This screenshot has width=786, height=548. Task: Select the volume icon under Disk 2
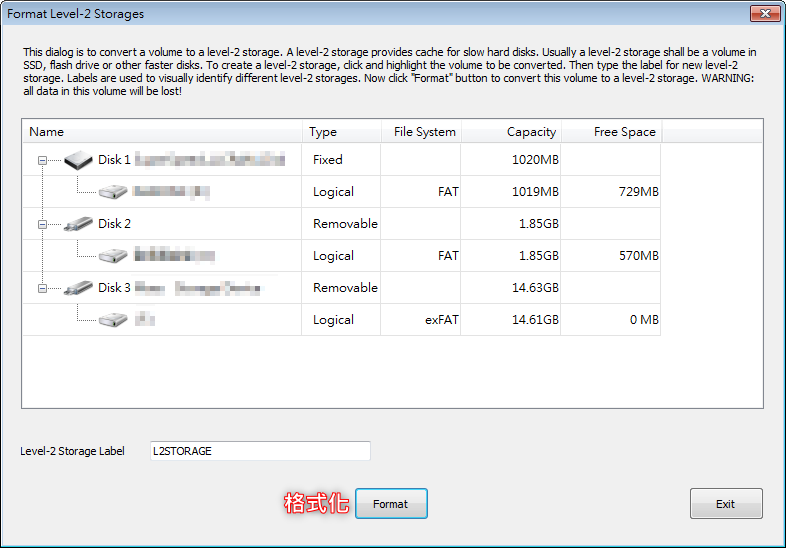113,256
